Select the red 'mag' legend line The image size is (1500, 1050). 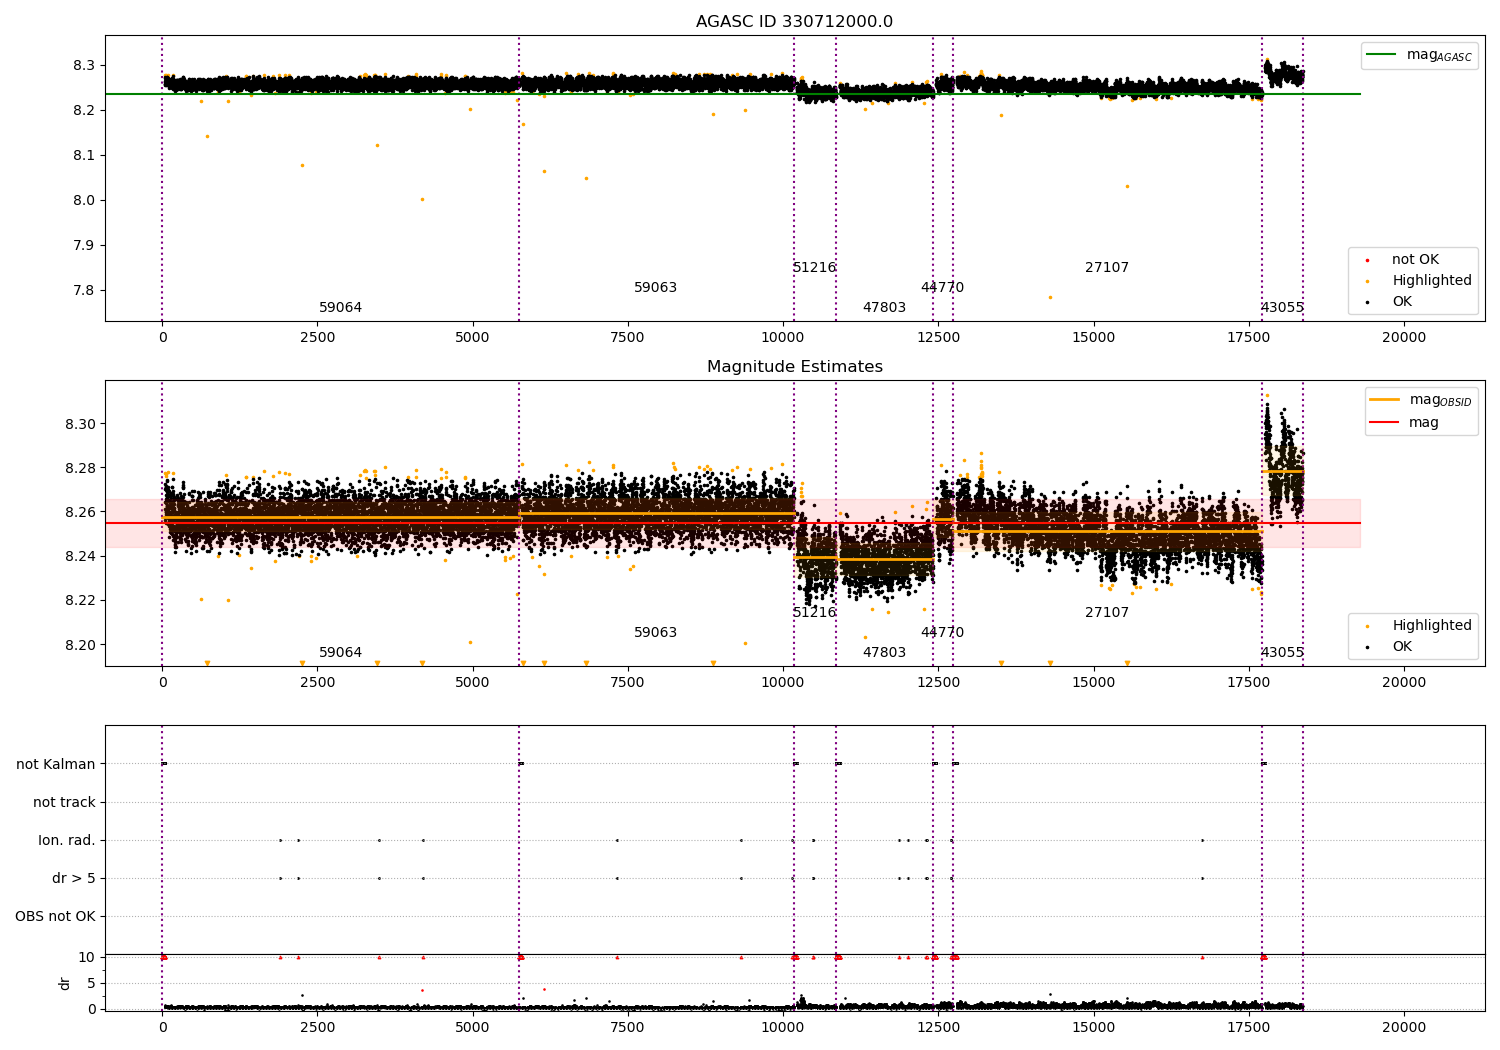[1385, 423]
